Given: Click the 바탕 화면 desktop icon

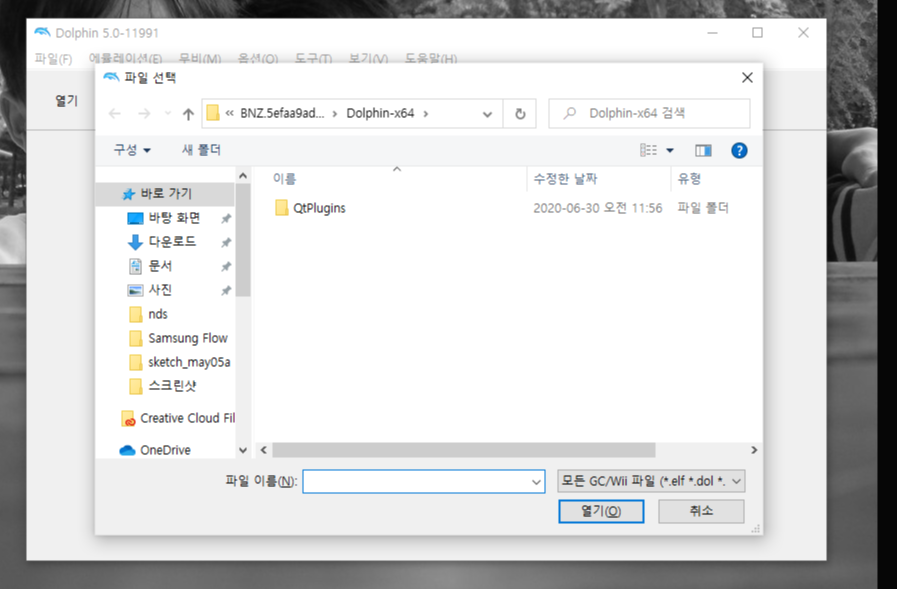Looking at the screenshot, I should (x=135, y=218).
